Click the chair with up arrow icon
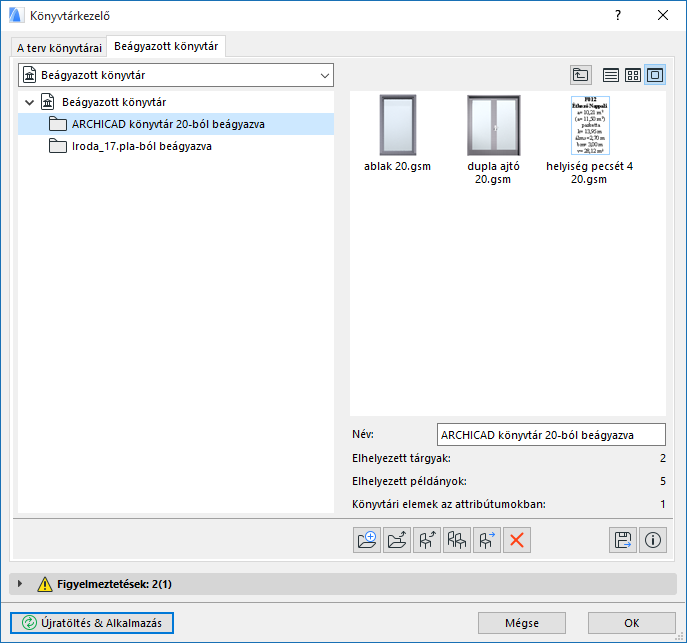Viewport: 687px width, 643px height. point(427,540)
